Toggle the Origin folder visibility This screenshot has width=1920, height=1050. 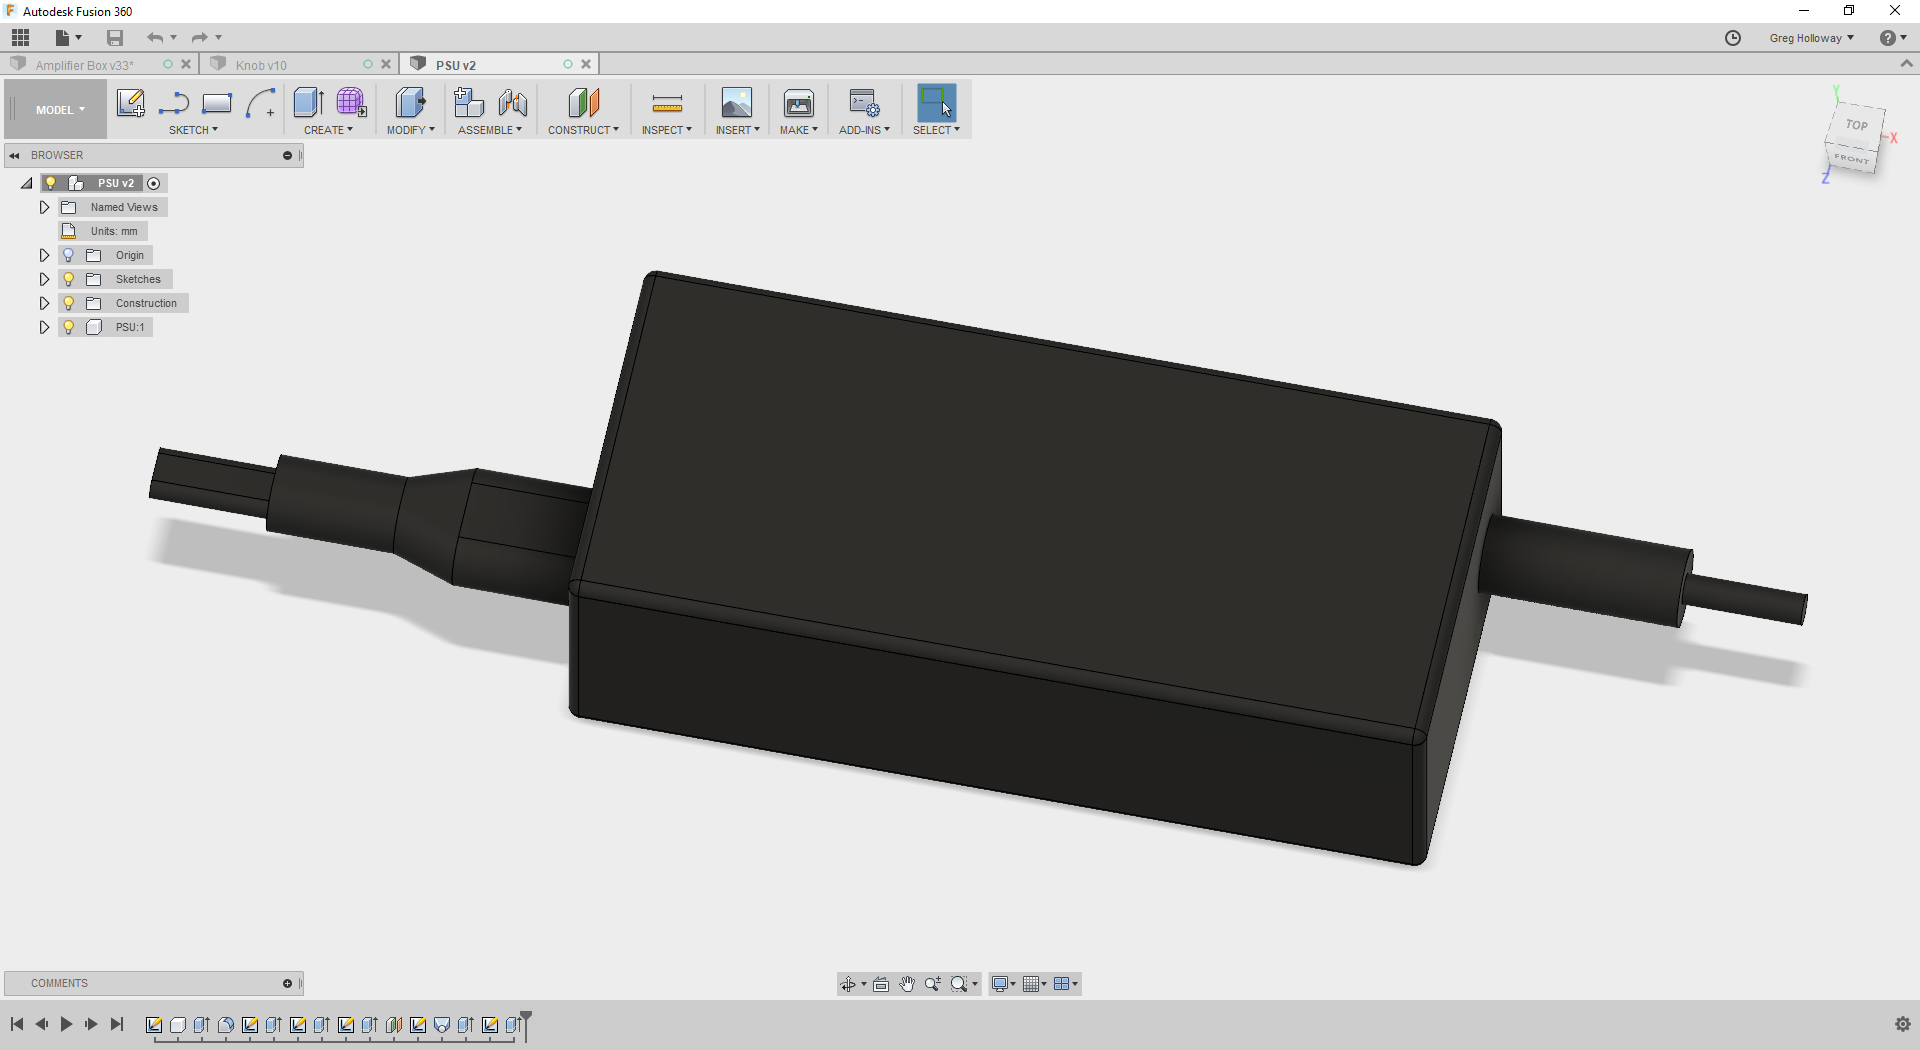click(68, 255)
